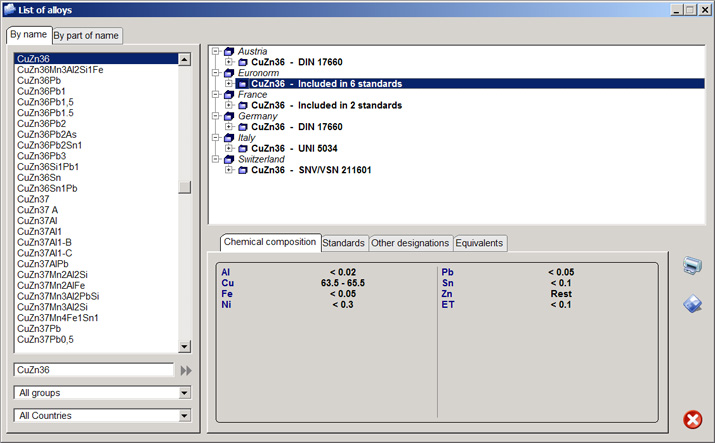Open the All groups dropdown

(184, 393)
